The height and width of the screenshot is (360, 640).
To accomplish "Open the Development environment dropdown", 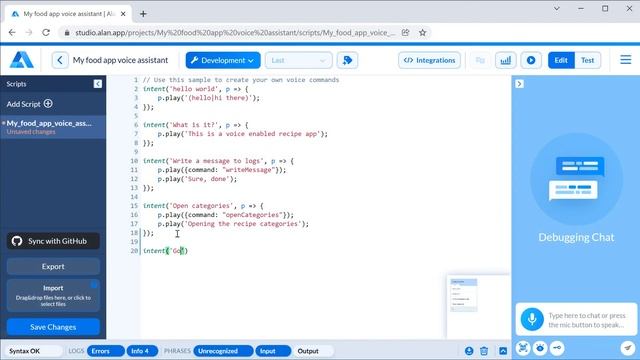I will click(x=223, y=60).
